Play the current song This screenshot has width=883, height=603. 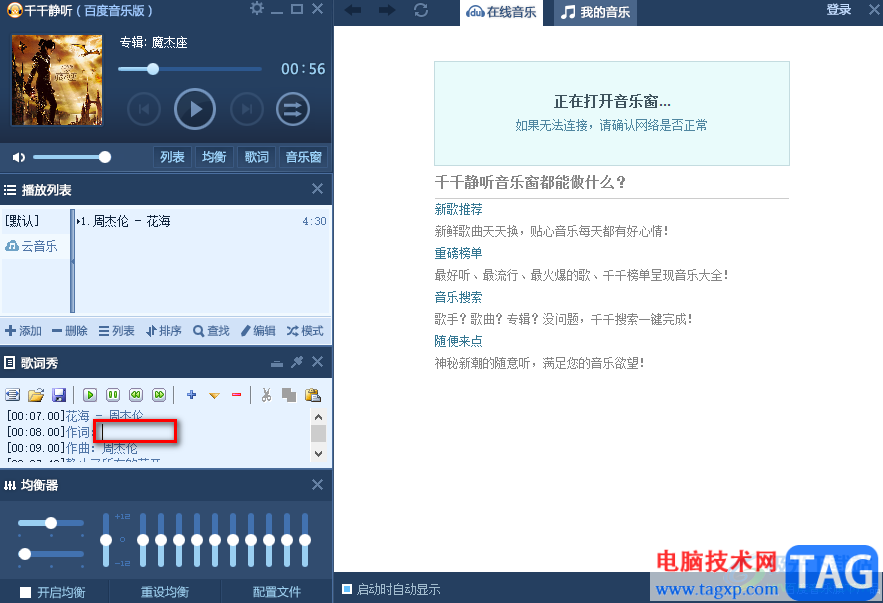coord(195,109)
